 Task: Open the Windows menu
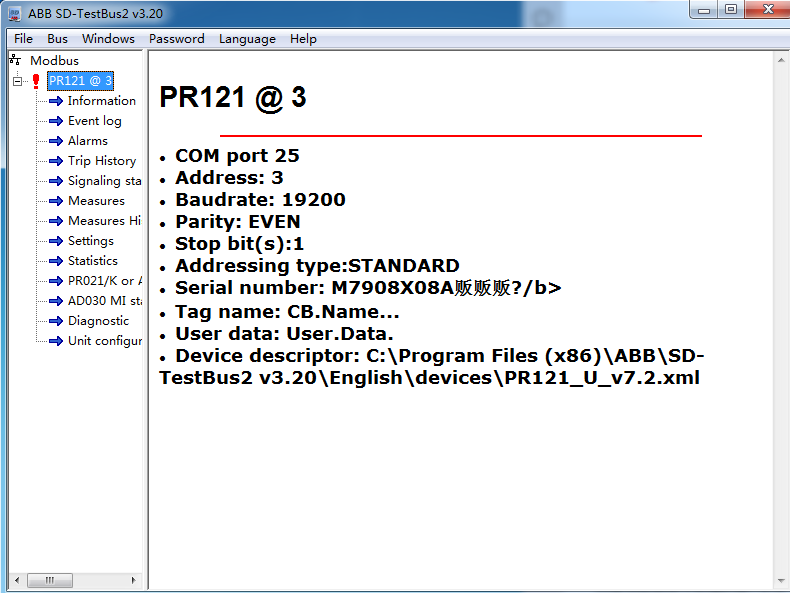tap(108, 39)
